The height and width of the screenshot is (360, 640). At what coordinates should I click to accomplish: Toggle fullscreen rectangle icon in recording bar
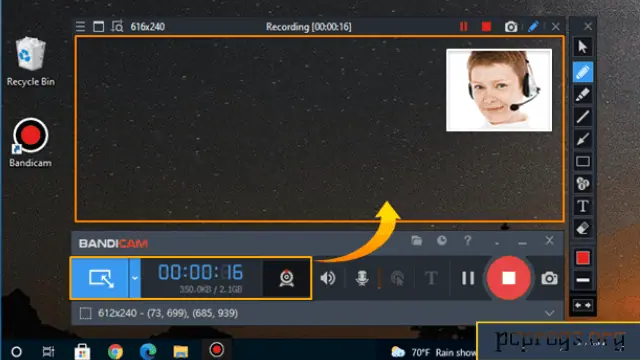tap(98, 27)
